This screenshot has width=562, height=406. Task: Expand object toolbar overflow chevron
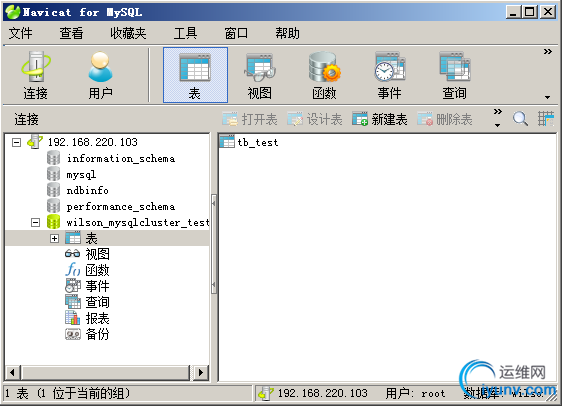click(x=497, y=111)
